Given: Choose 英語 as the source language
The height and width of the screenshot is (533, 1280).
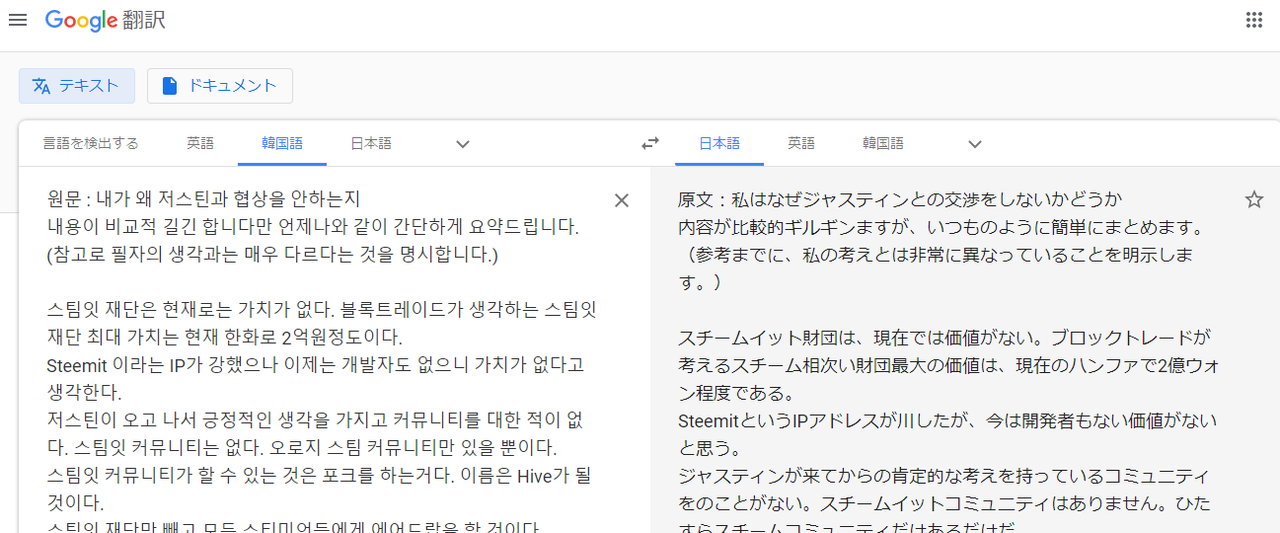Looking at the screenshot, I should click(x=200, y=143).
